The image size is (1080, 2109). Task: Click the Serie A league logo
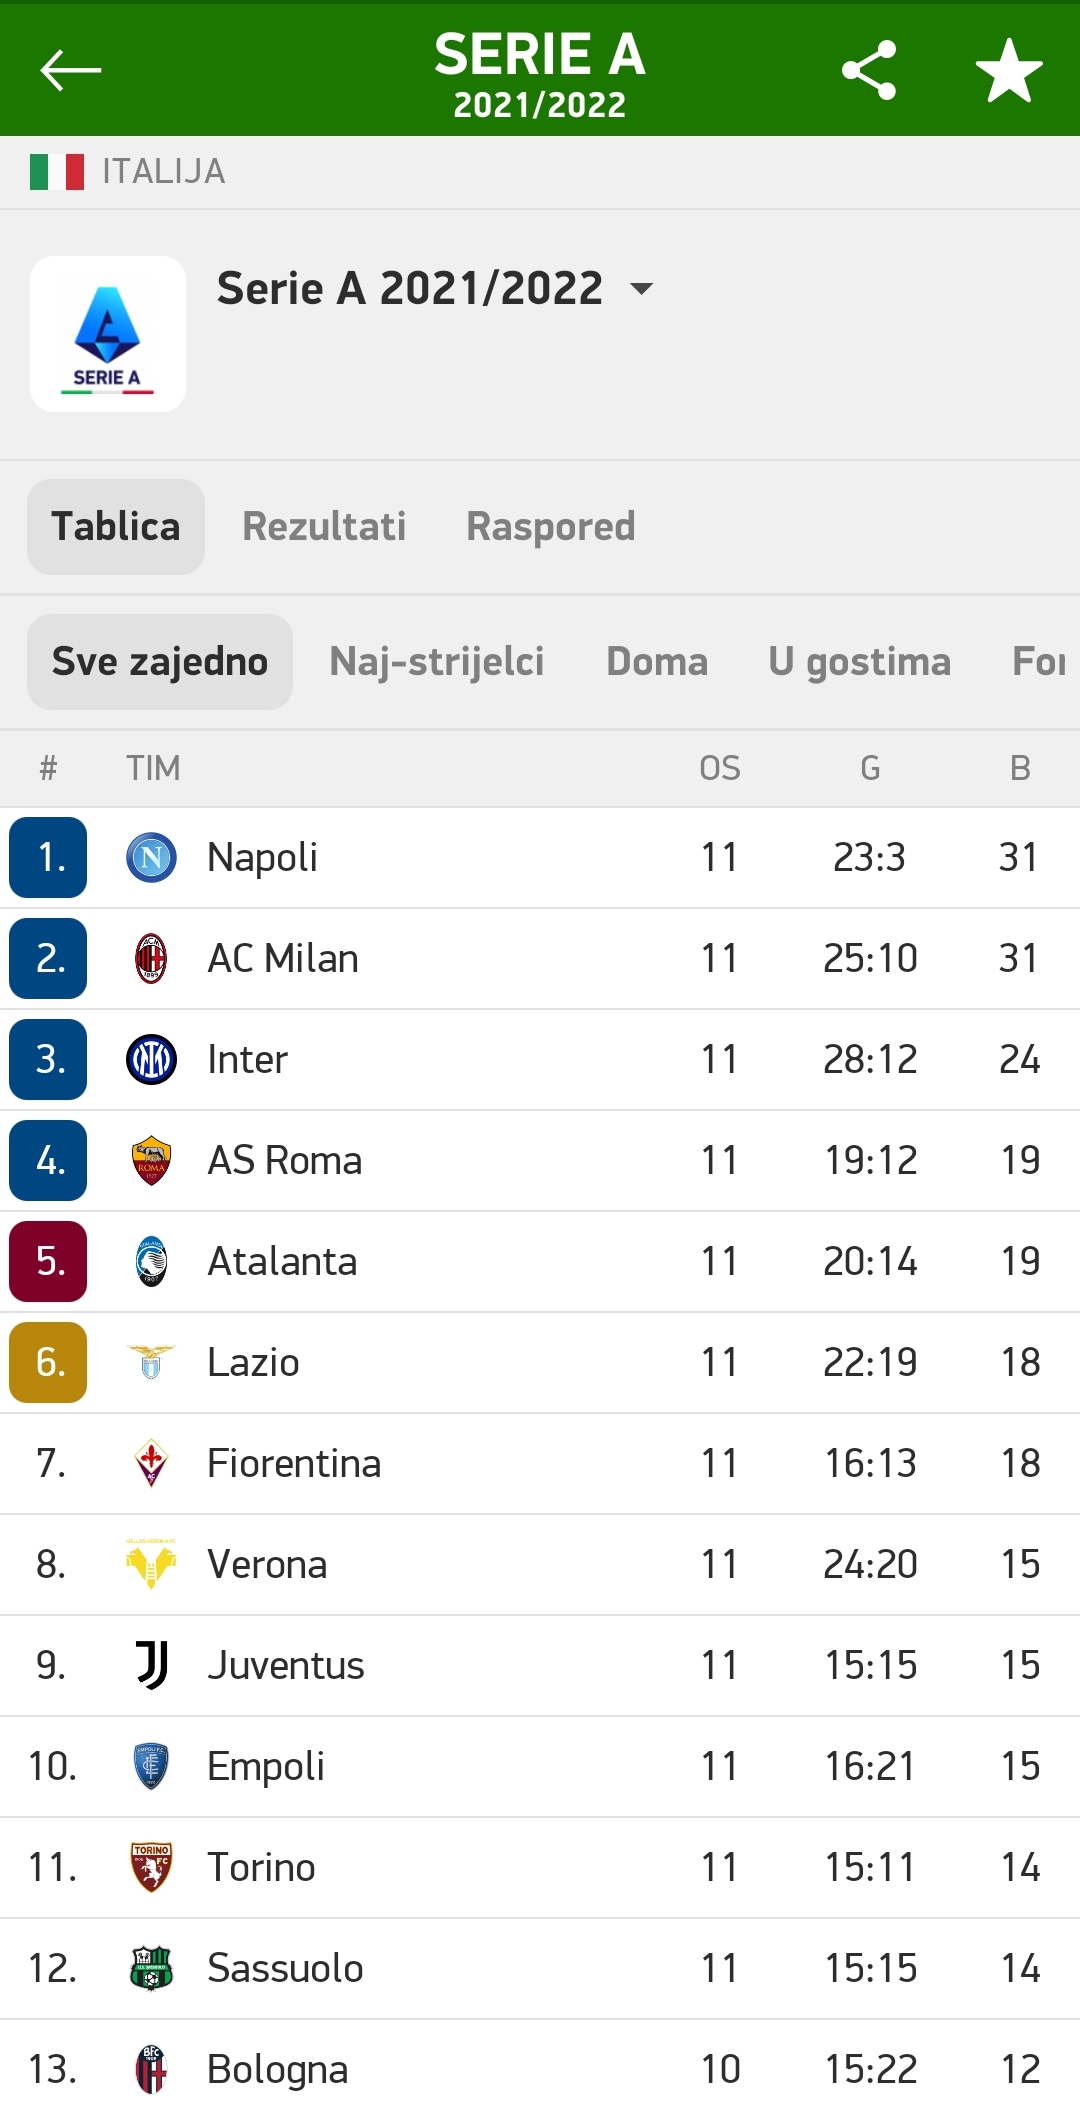[108, 334]
